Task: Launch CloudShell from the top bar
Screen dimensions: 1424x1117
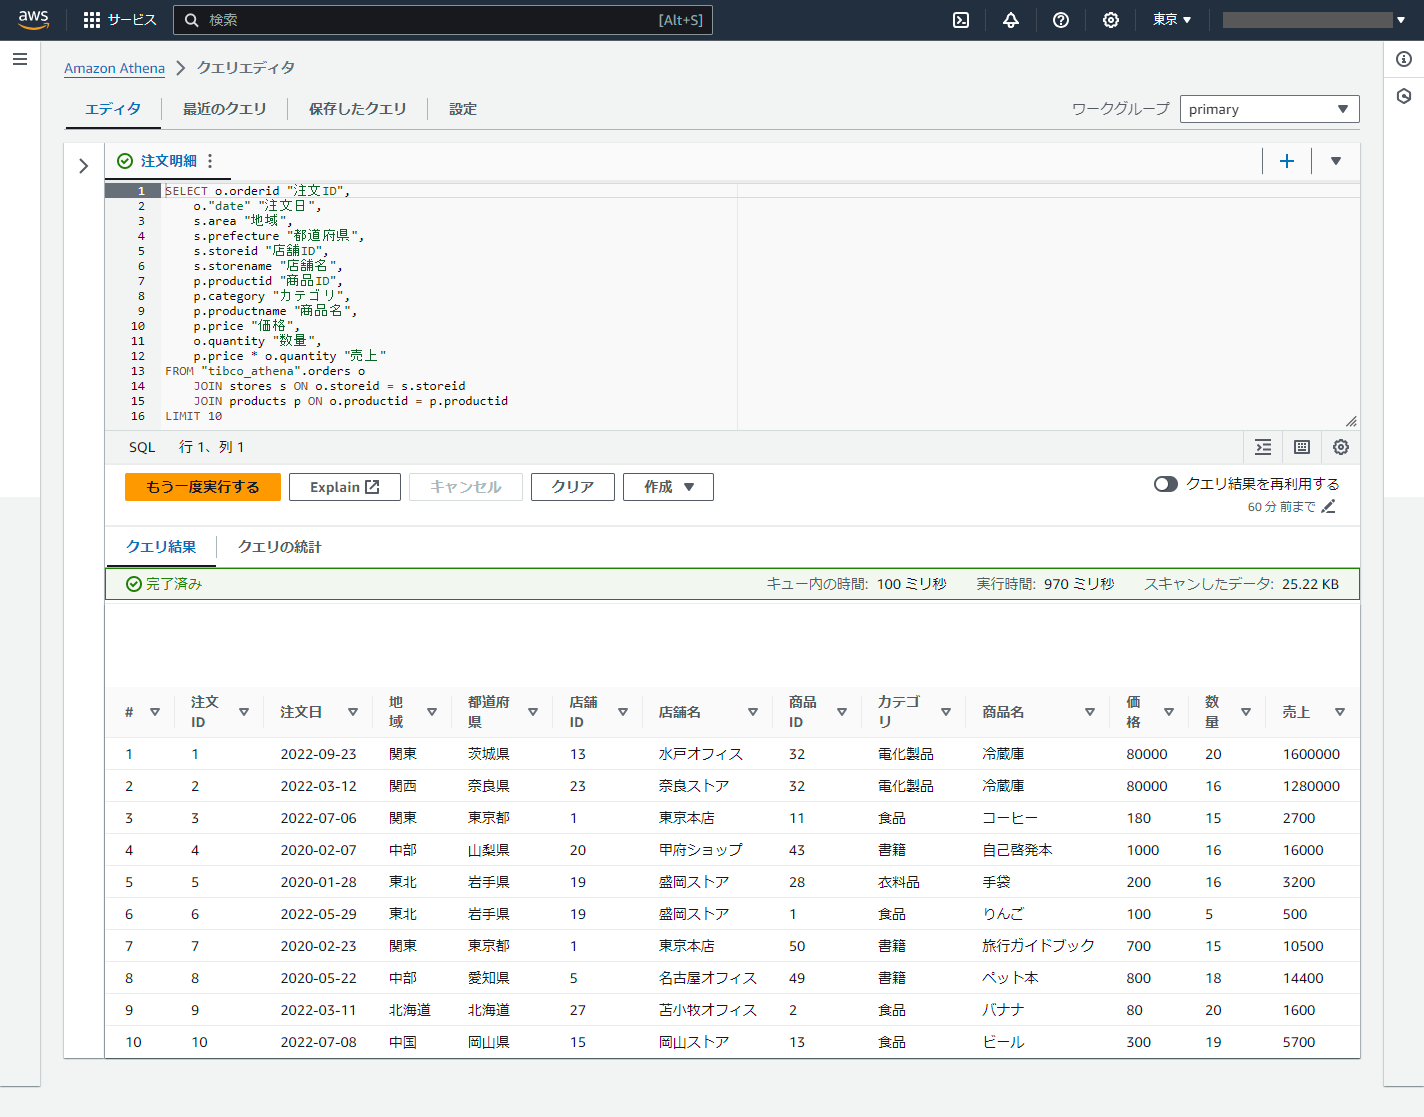Action: tap(961, 20)
